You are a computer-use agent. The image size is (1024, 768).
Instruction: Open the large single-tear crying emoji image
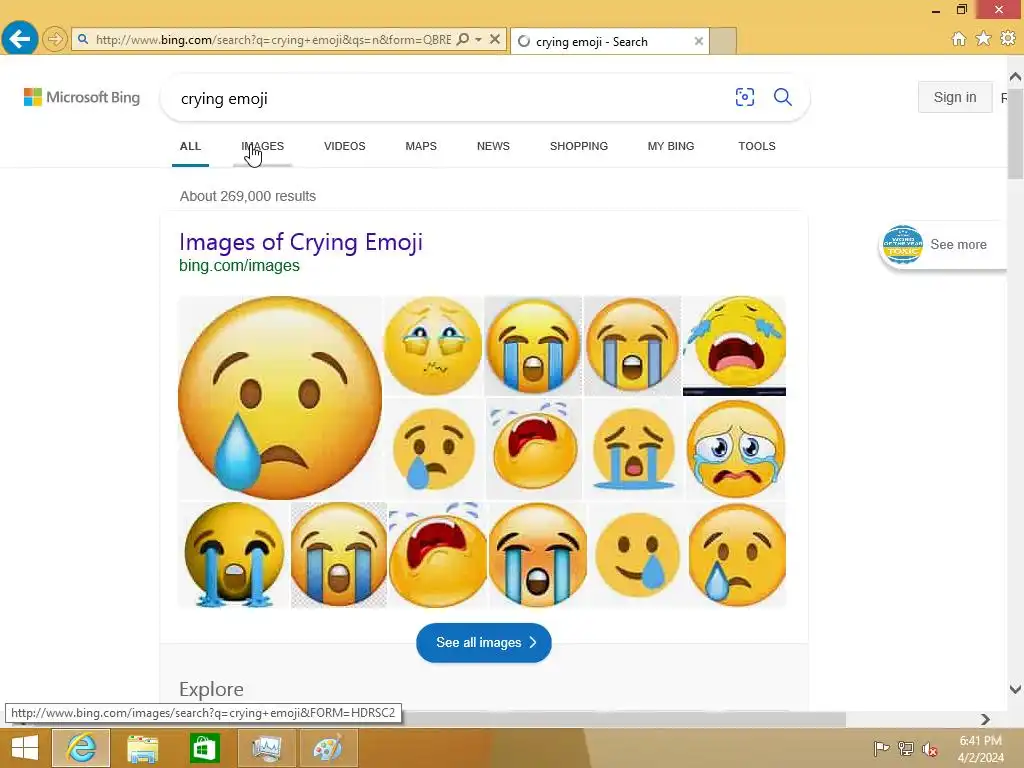[280, 398]
